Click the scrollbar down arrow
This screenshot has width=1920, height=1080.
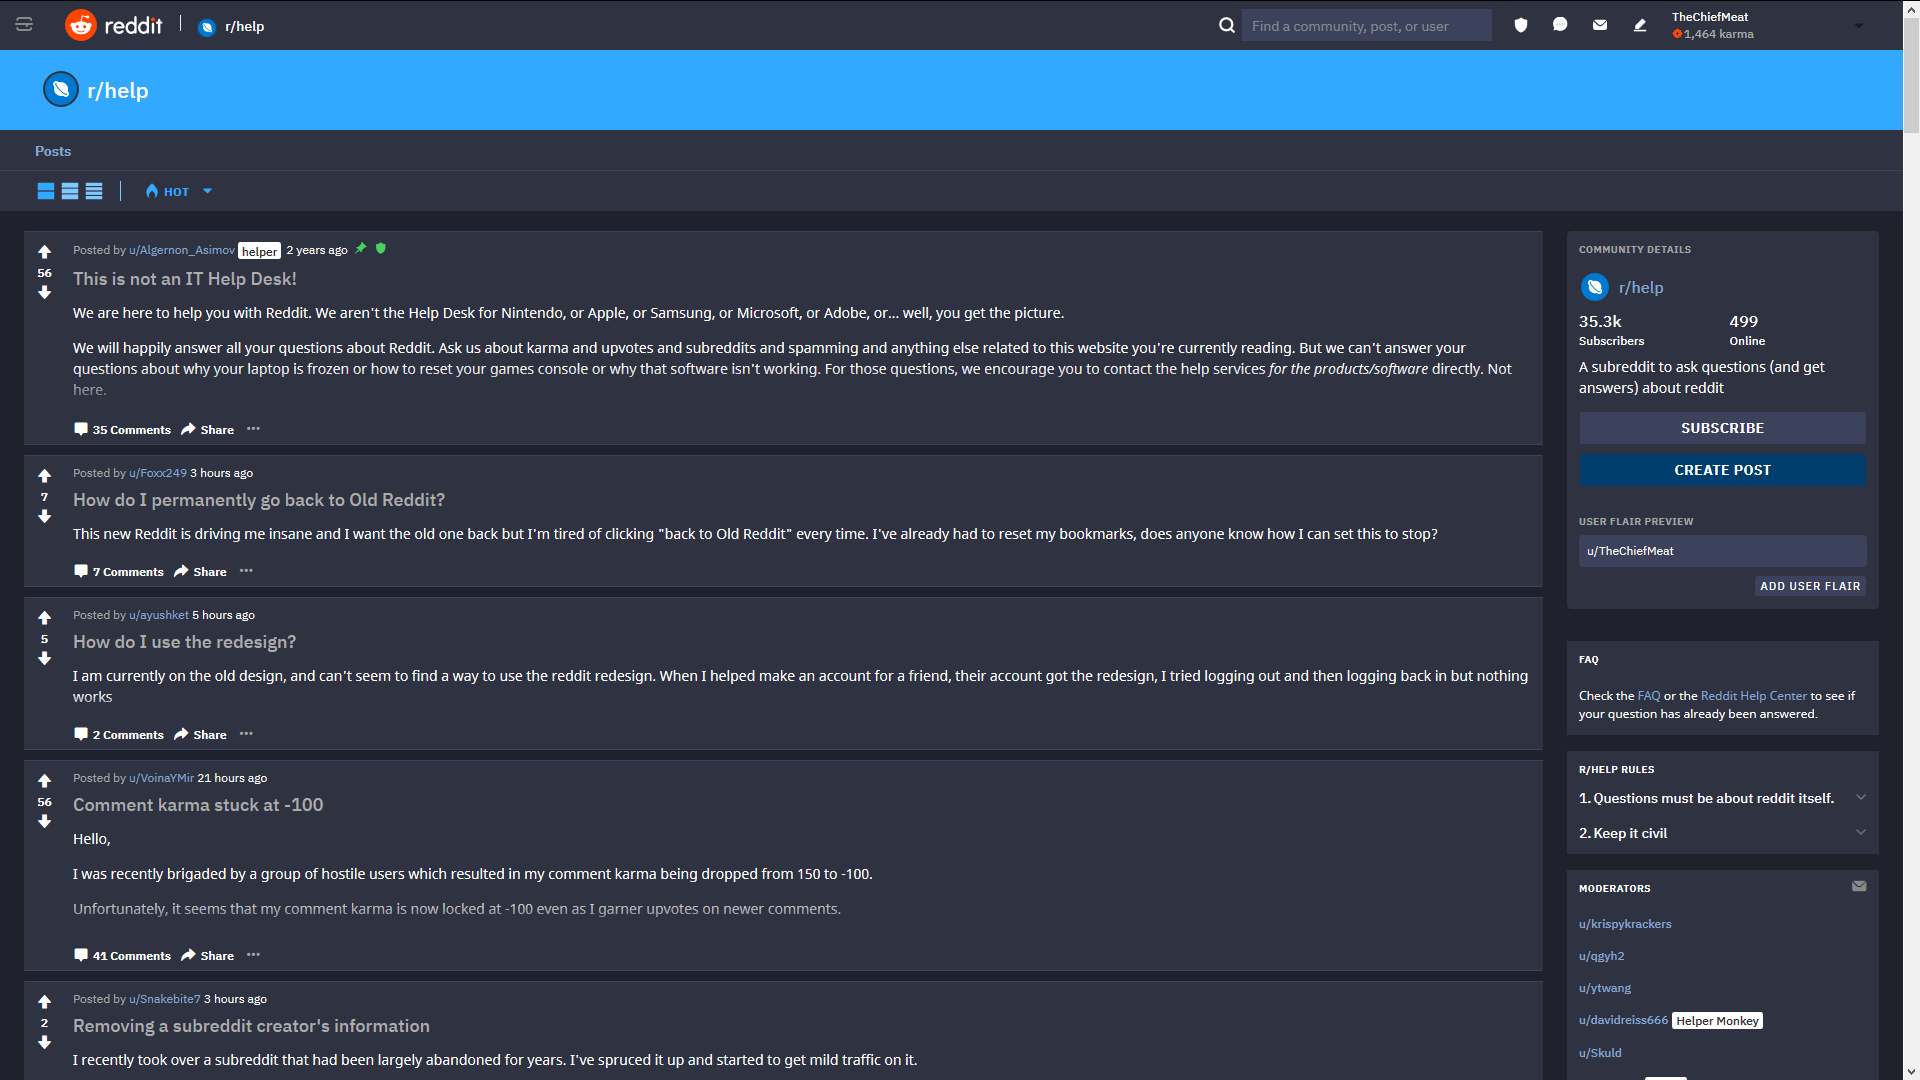click(1911, 1071)
